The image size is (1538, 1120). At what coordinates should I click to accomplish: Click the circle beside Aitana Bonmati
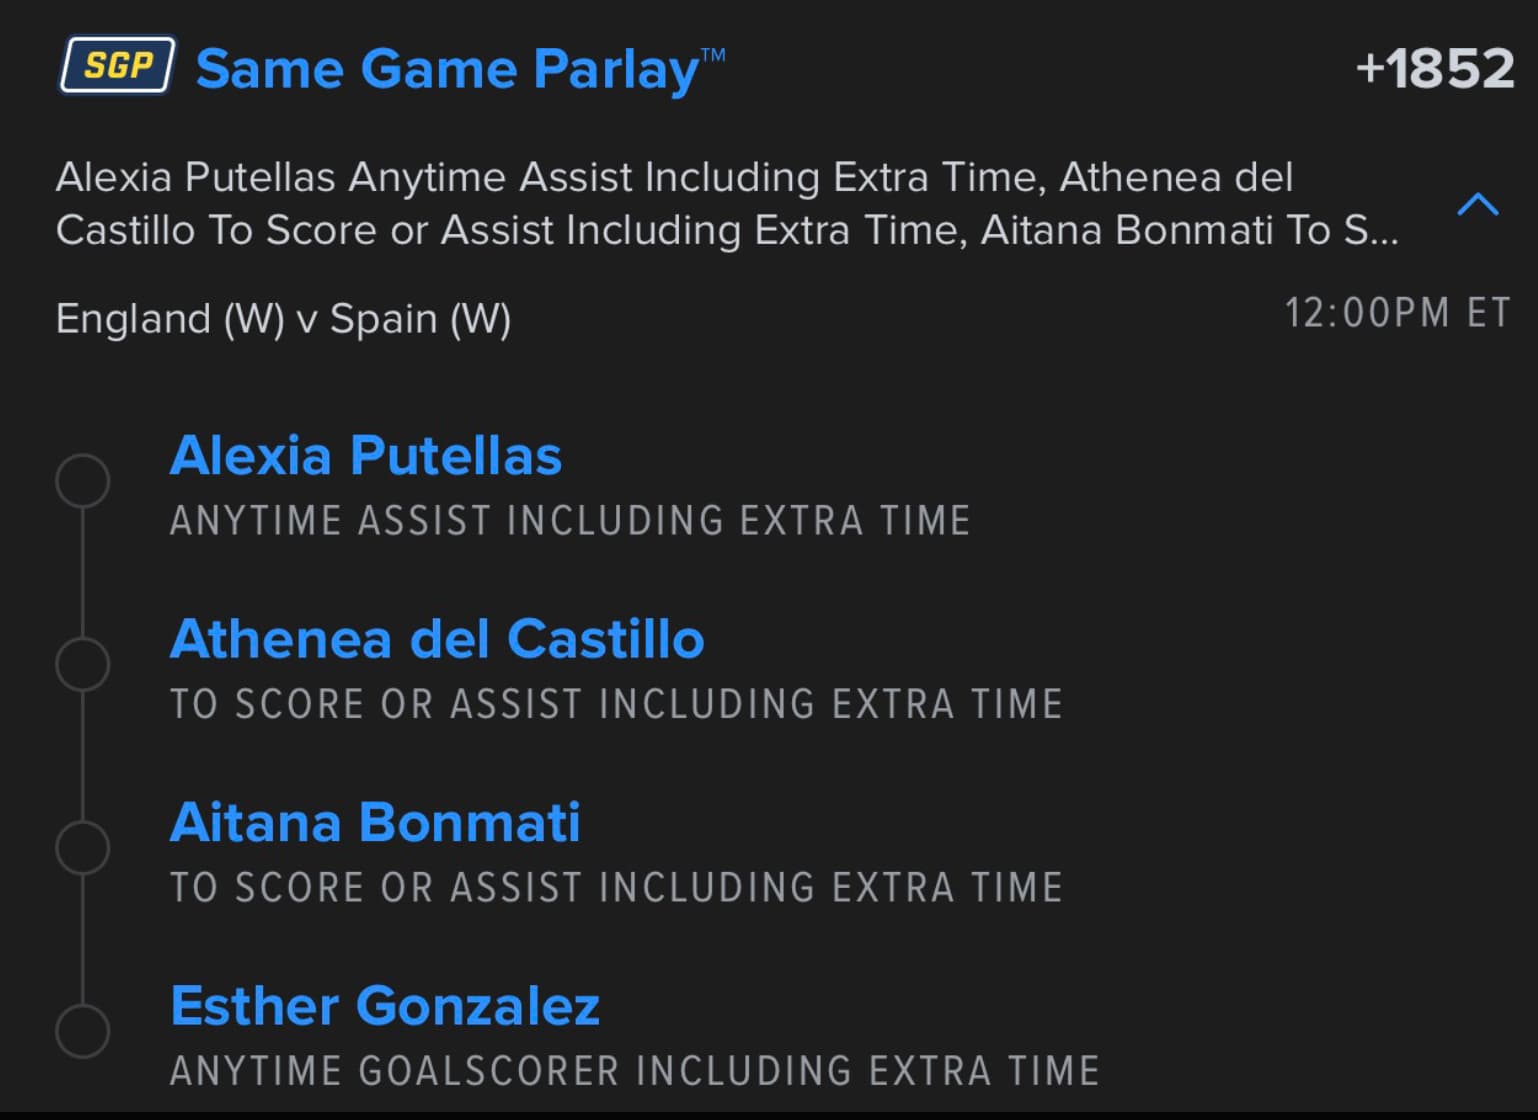[x=82, y=848]
